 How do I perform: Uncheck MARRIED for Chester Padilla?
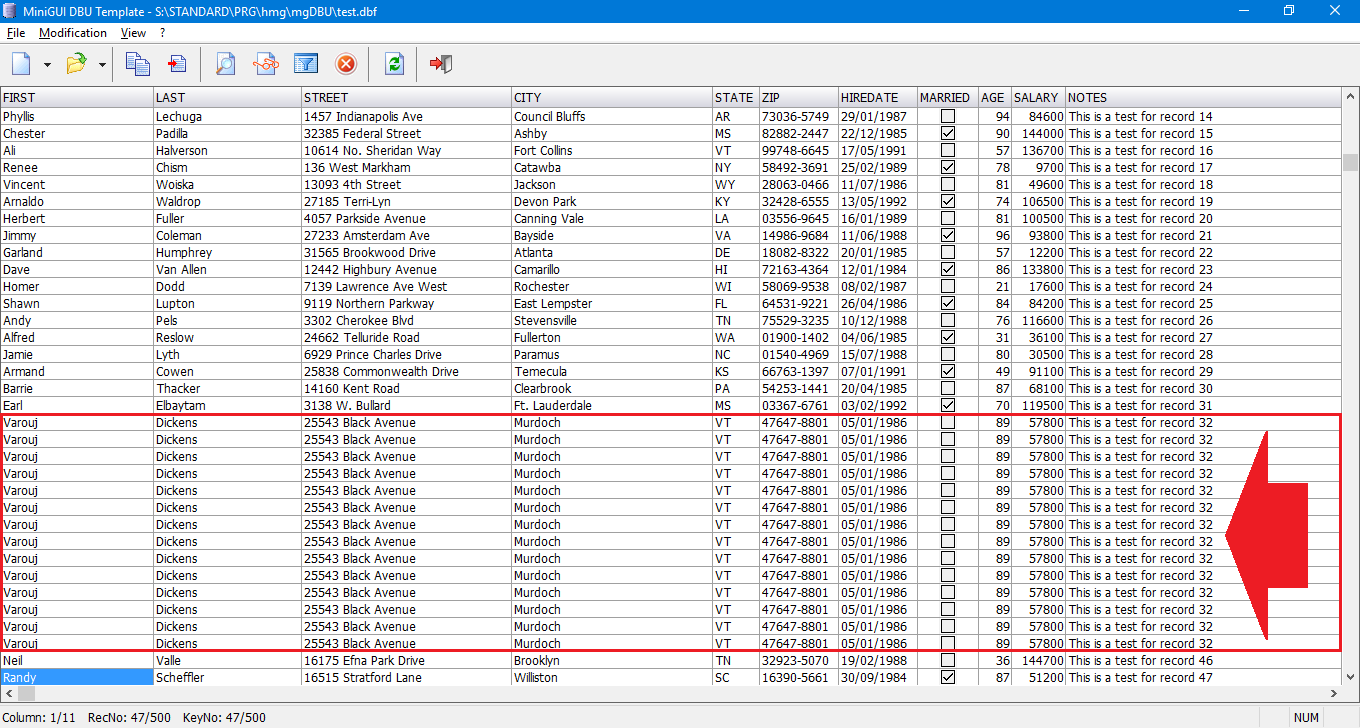point(947,134)
